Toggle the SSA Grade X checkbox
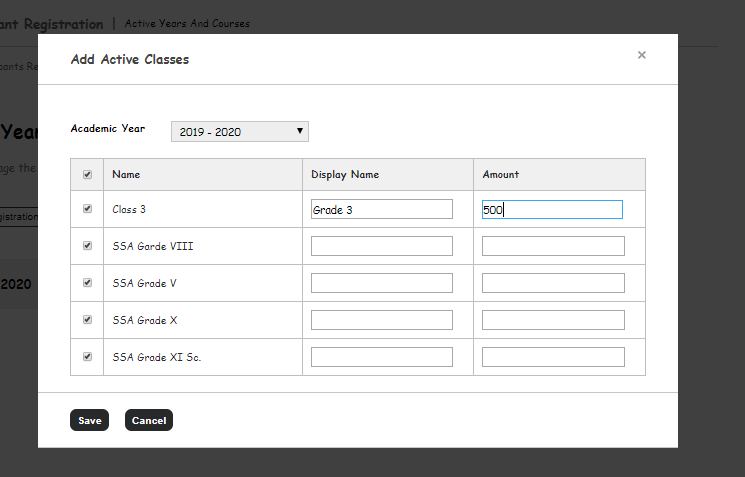Screen dimensions: 745x477 (87, 320)
